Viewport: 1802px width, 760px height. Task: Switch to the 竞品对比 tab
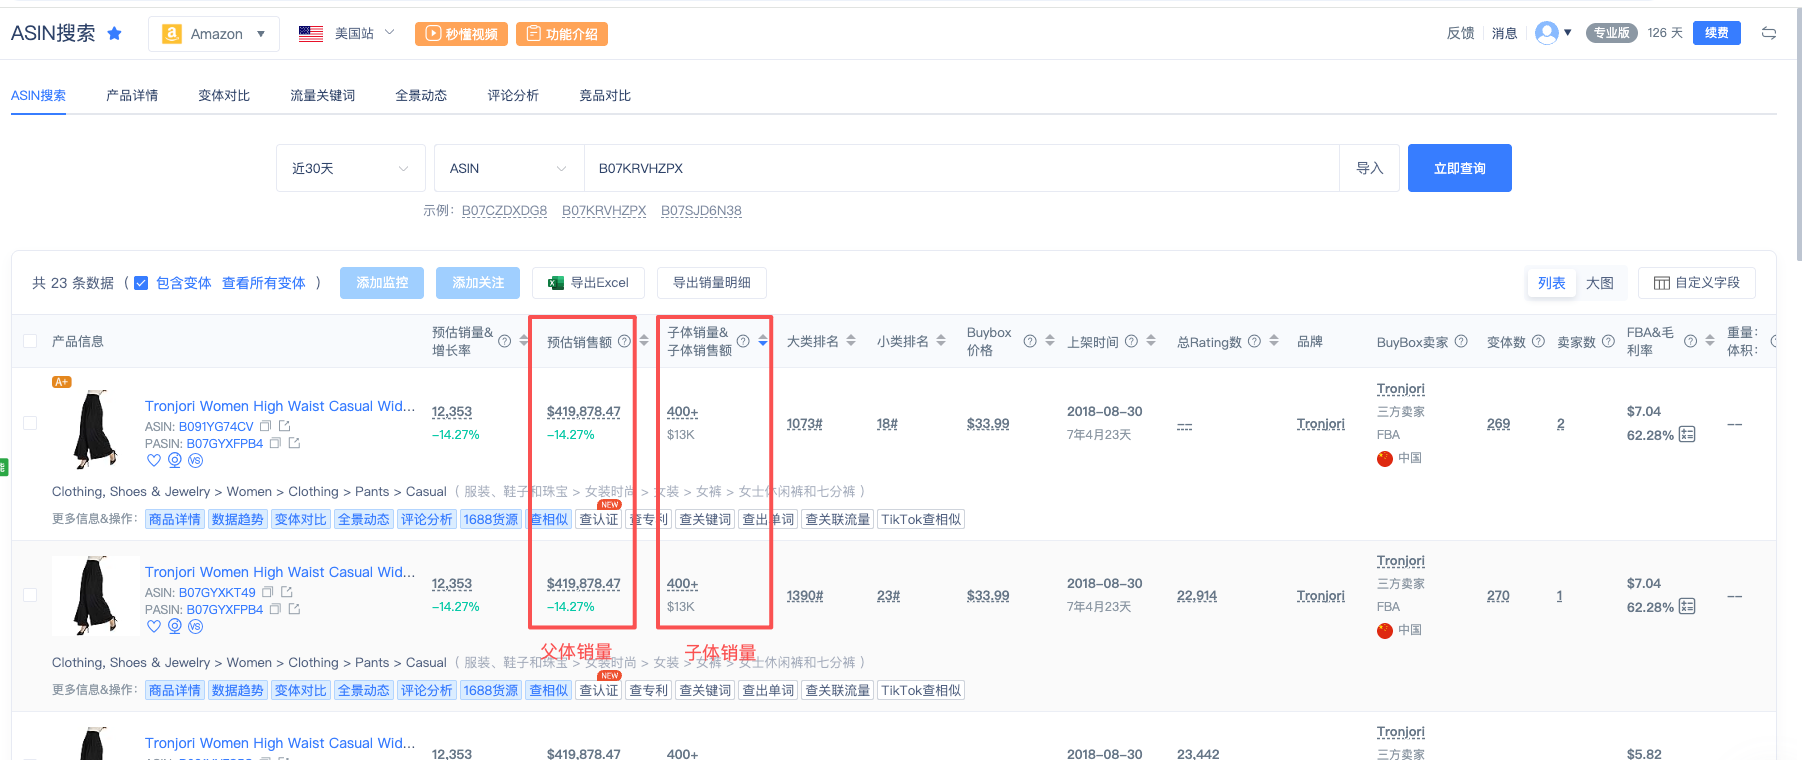click(x=605, y=96)
